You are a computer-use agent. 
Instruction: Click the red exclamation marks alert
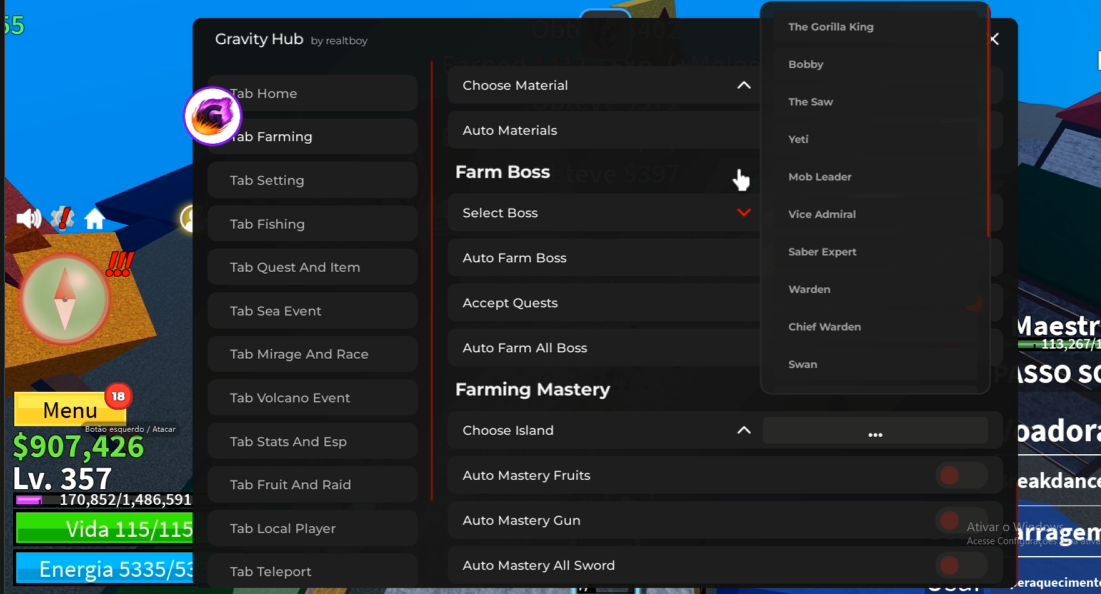(120, 264)
